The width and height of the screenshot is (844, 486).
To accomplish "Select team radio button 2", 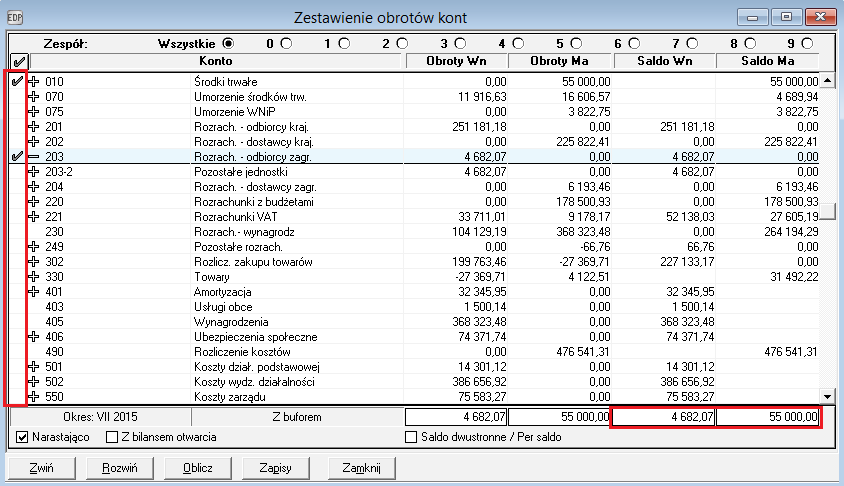I will (402, 44).
